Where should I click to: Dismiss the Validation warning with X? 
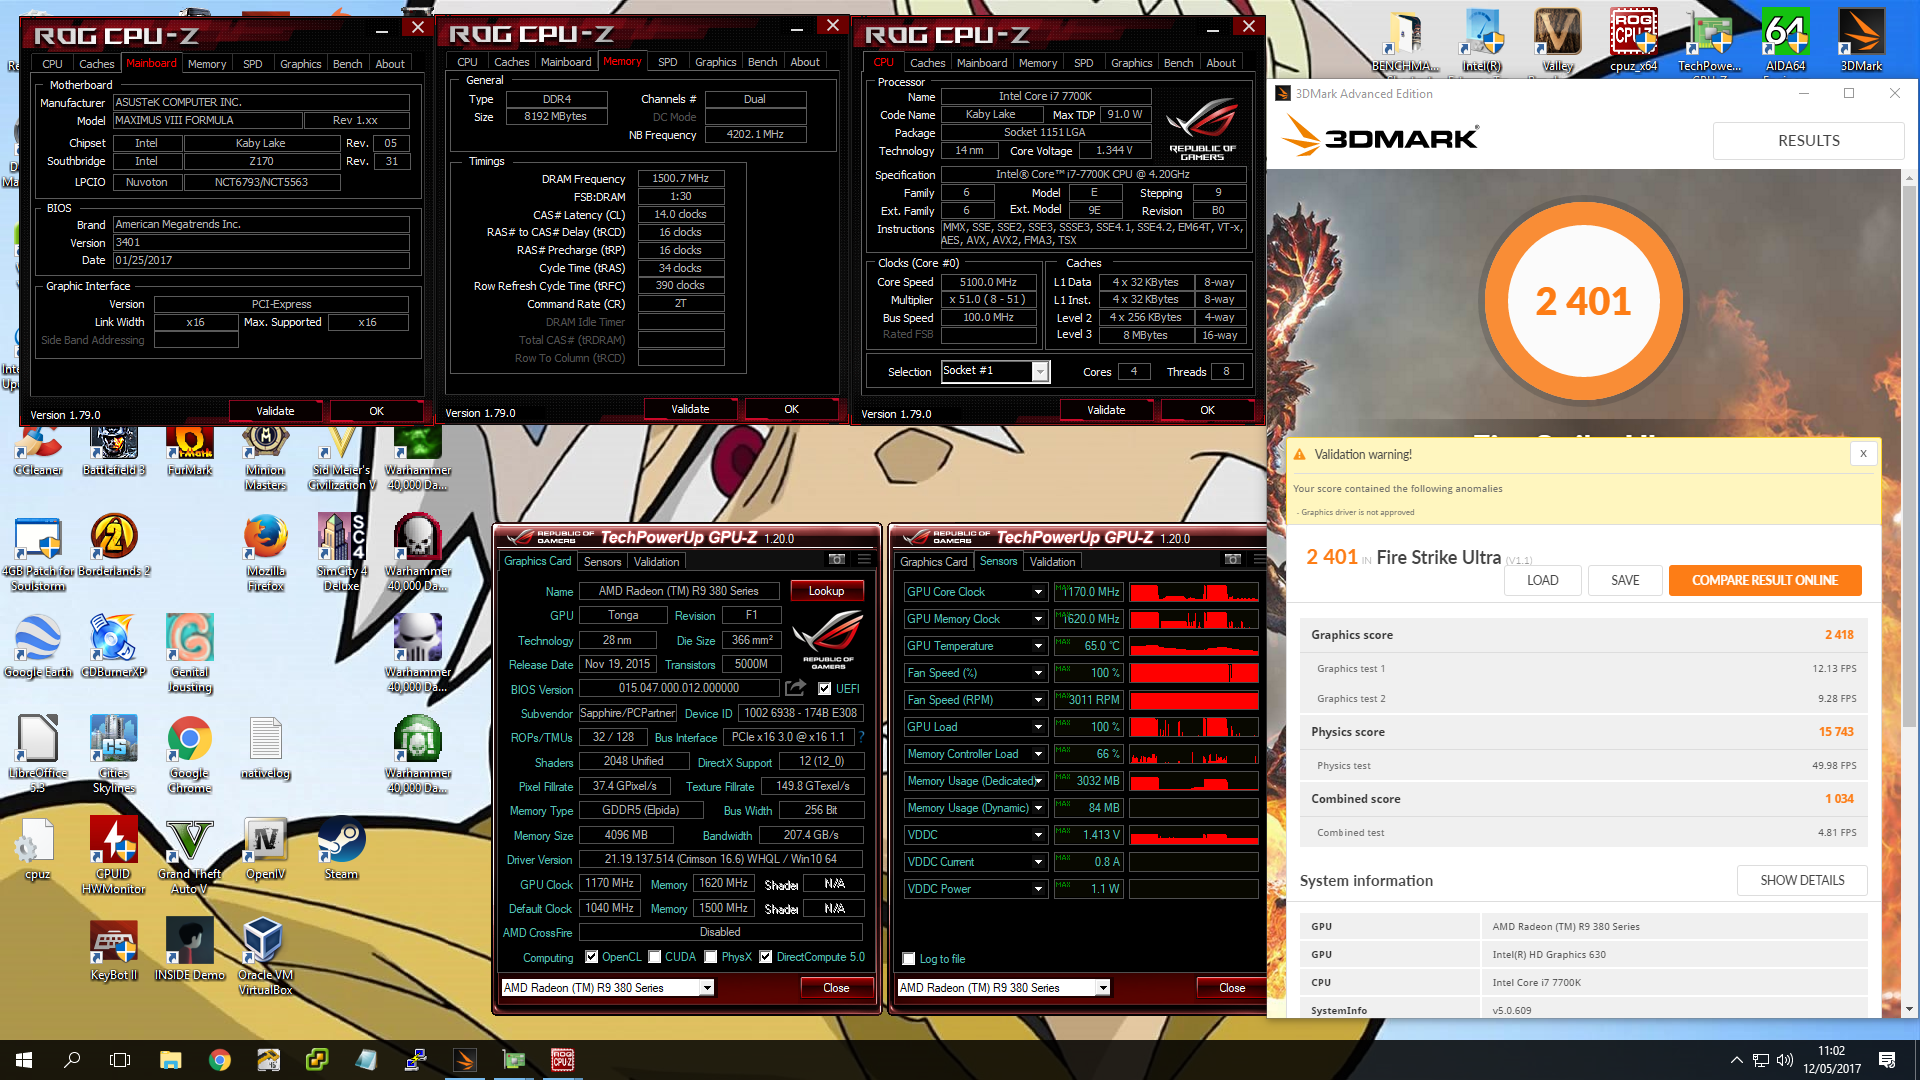tap(1863, 454)
